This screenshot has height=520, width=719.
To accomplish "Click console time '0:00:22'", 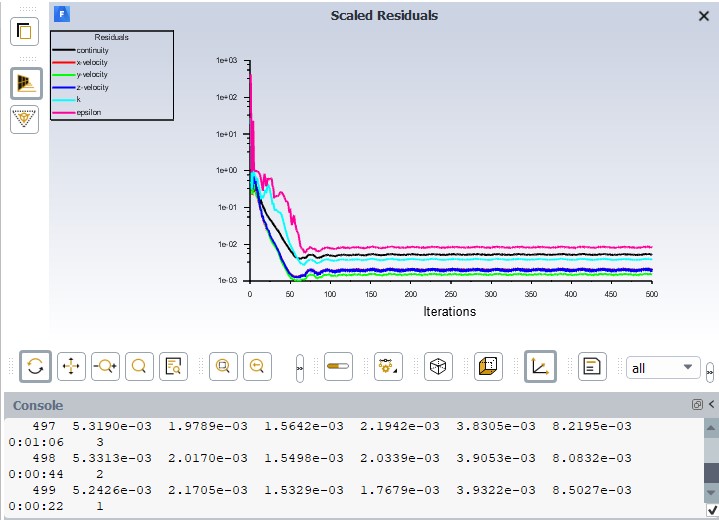I will click(x=36, y=506).
